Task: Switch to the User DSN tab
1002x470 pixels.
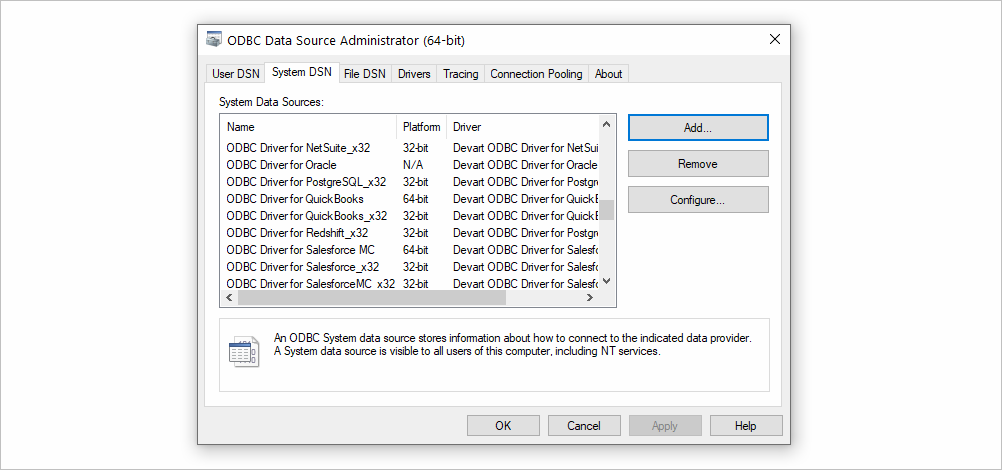Action: coord(236,74)
